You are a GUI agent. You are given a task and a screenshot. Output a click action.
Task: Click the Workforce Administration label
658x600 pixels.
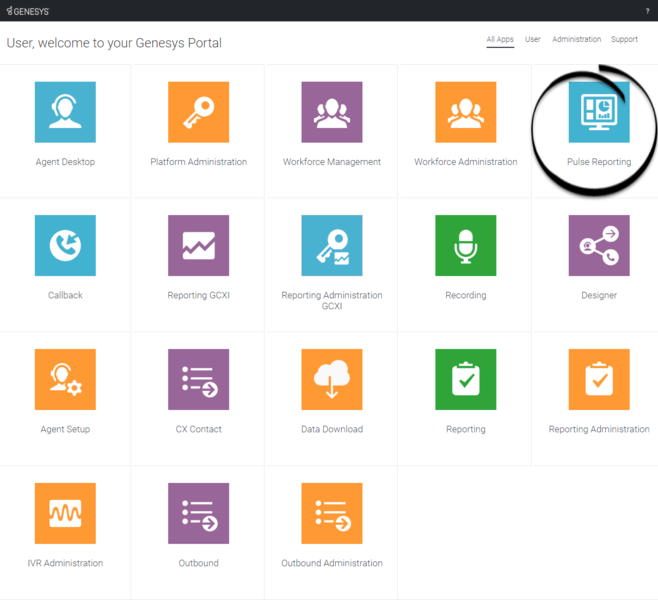click(x=466, y=162)
